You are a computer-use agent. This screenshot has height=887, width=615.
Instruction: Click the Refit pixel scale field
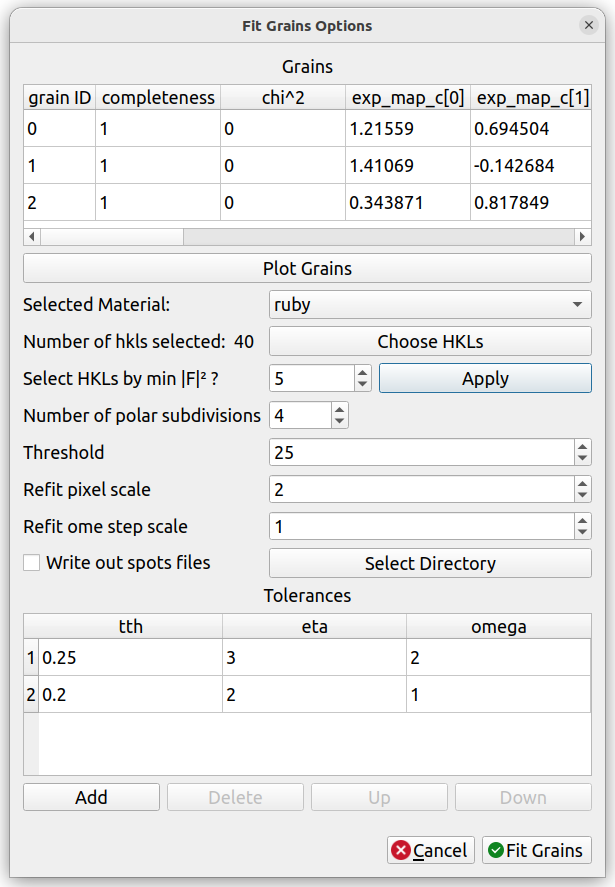(x=422, y=489)
